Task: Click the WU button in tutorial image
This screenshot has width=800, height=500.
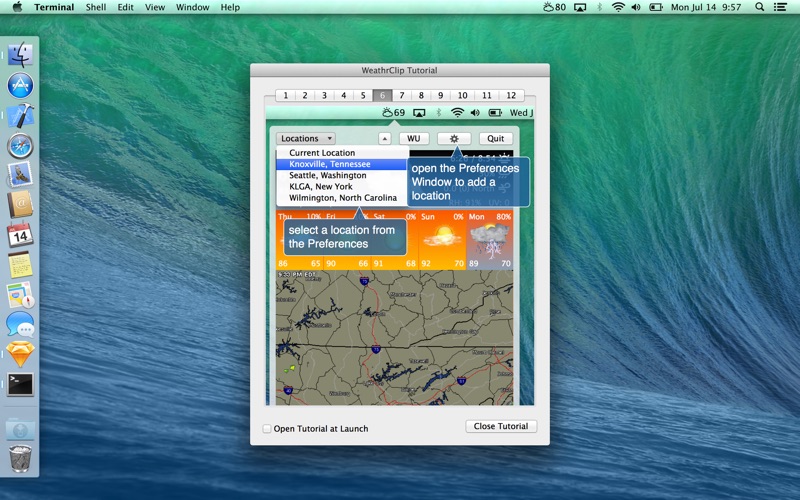Action: pyautogui.click(x=414, y=138)
